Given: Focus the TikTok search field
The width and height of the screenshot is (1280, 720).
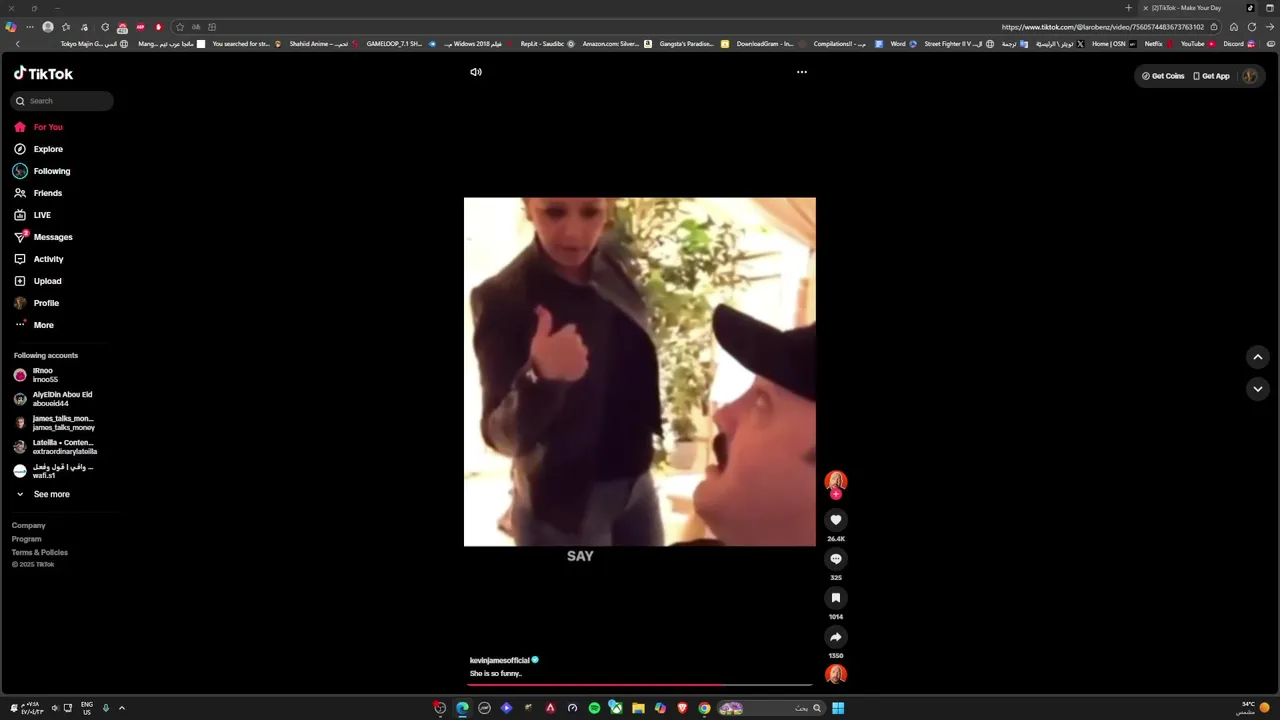Looking at the screenshot, I should pyautogui.click(x=63, y=101).
